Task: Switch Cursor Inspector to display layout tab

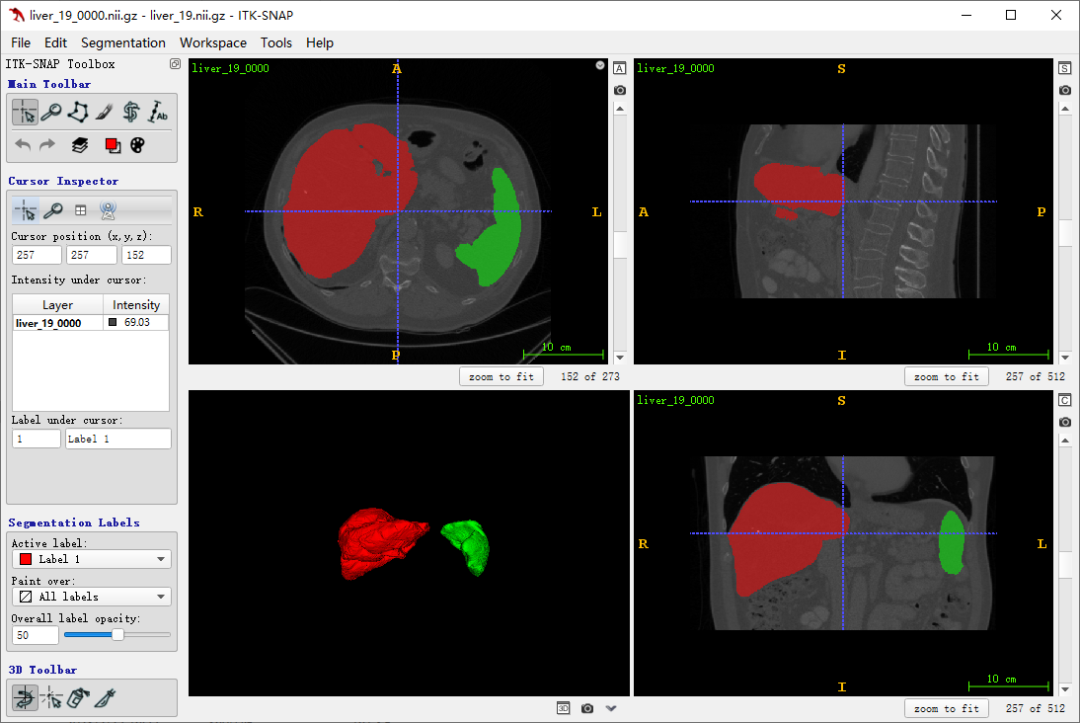Action: [x=81, y=211]
